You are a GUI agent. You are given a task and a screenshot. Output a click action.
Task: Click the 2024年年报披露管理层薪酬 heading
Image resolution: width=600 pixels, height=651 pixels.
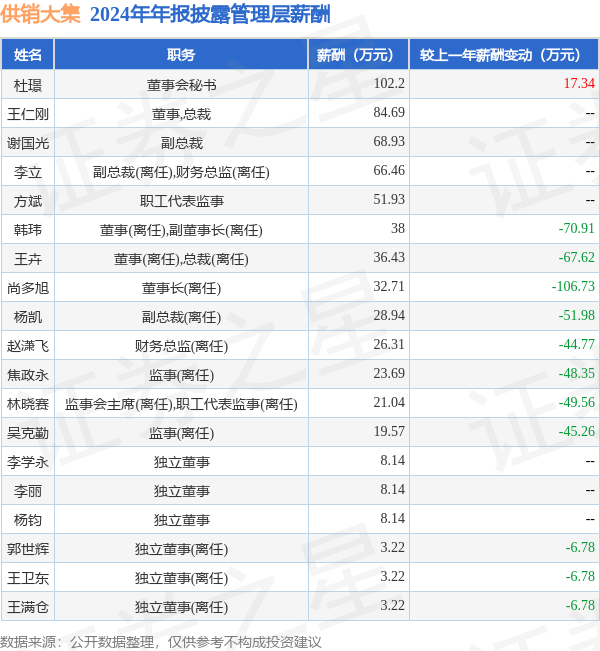pos(210,14)
